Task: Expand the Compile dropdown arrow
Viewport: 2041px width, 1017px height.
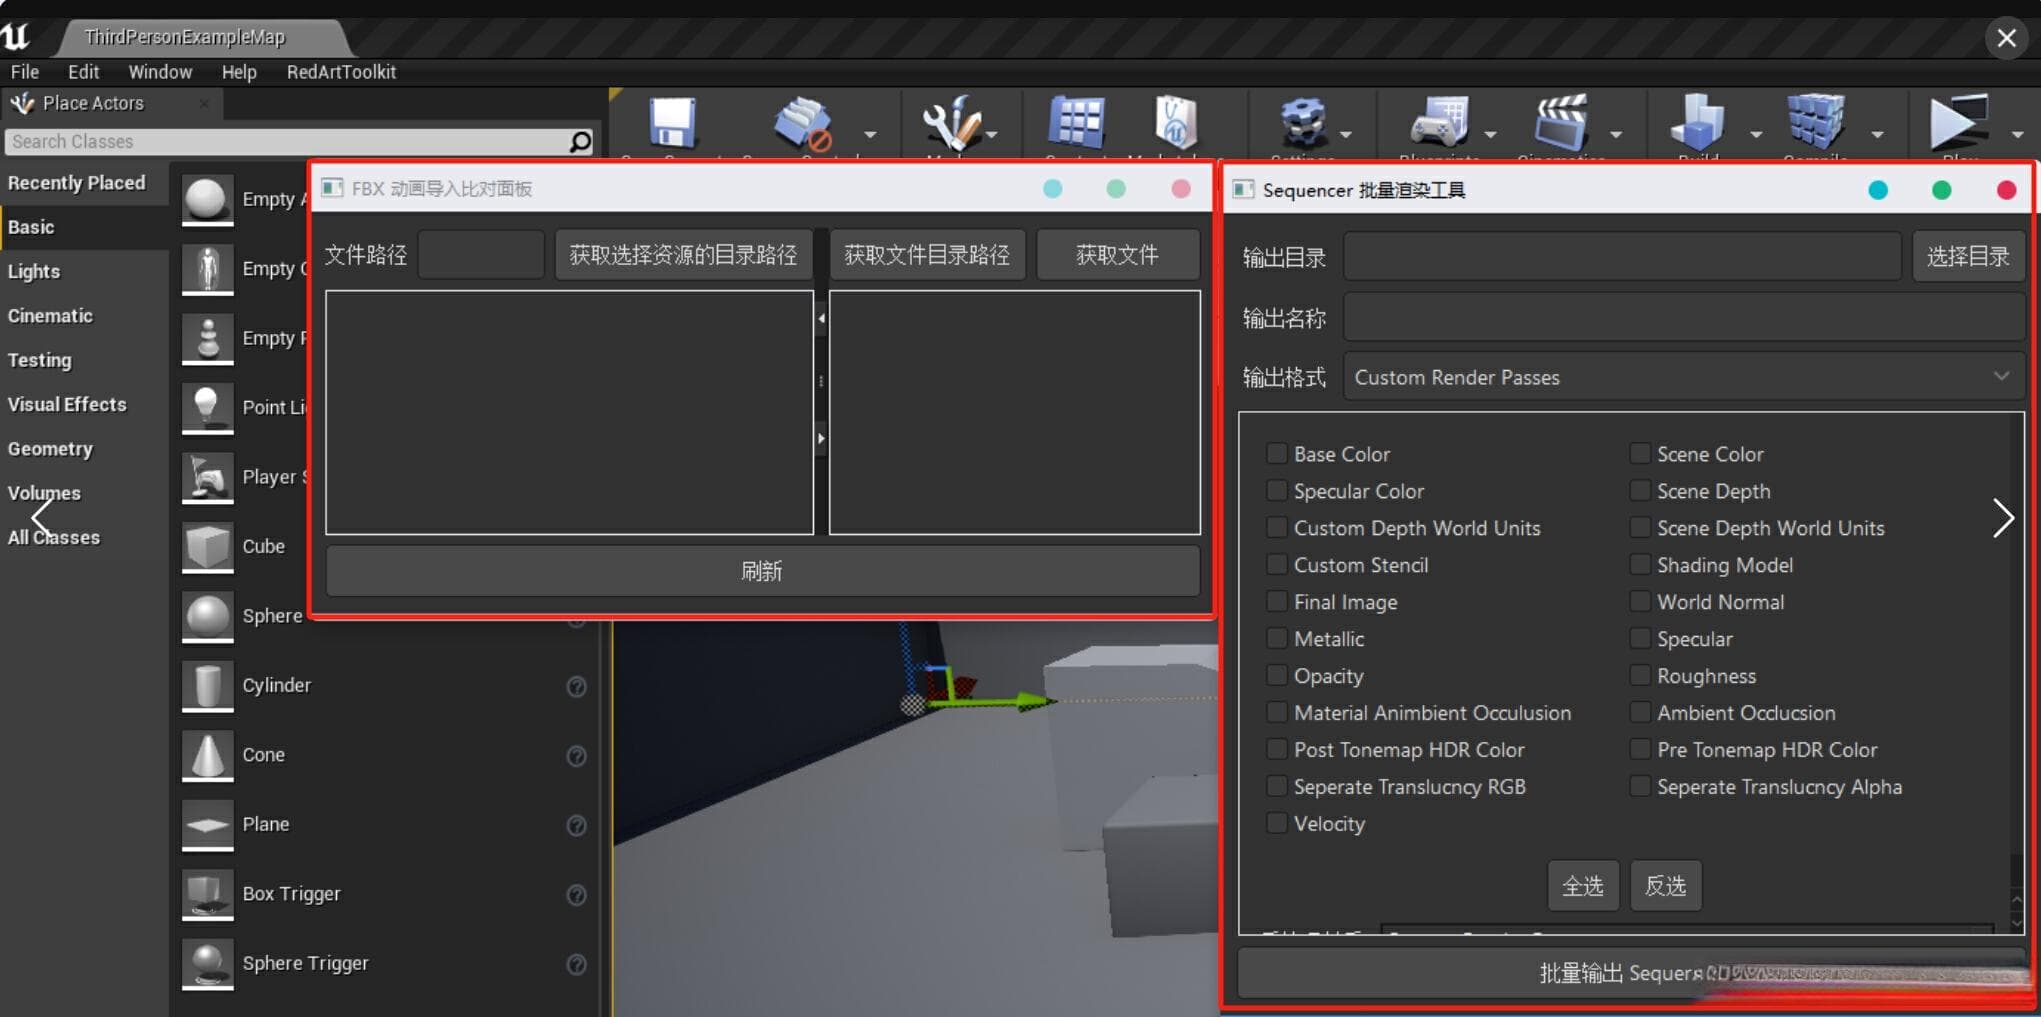Action: [1877, 134]
